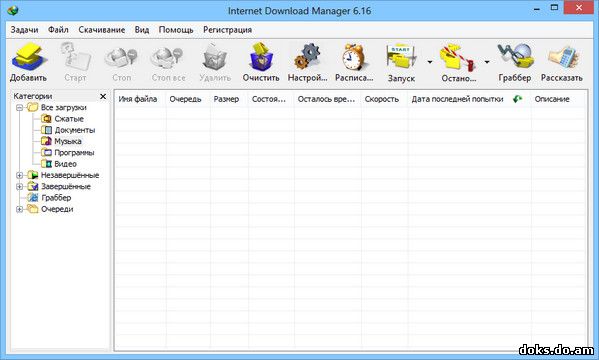Click the Документы category folder icon
The image size is (599, 360).
tap(46, 130)
